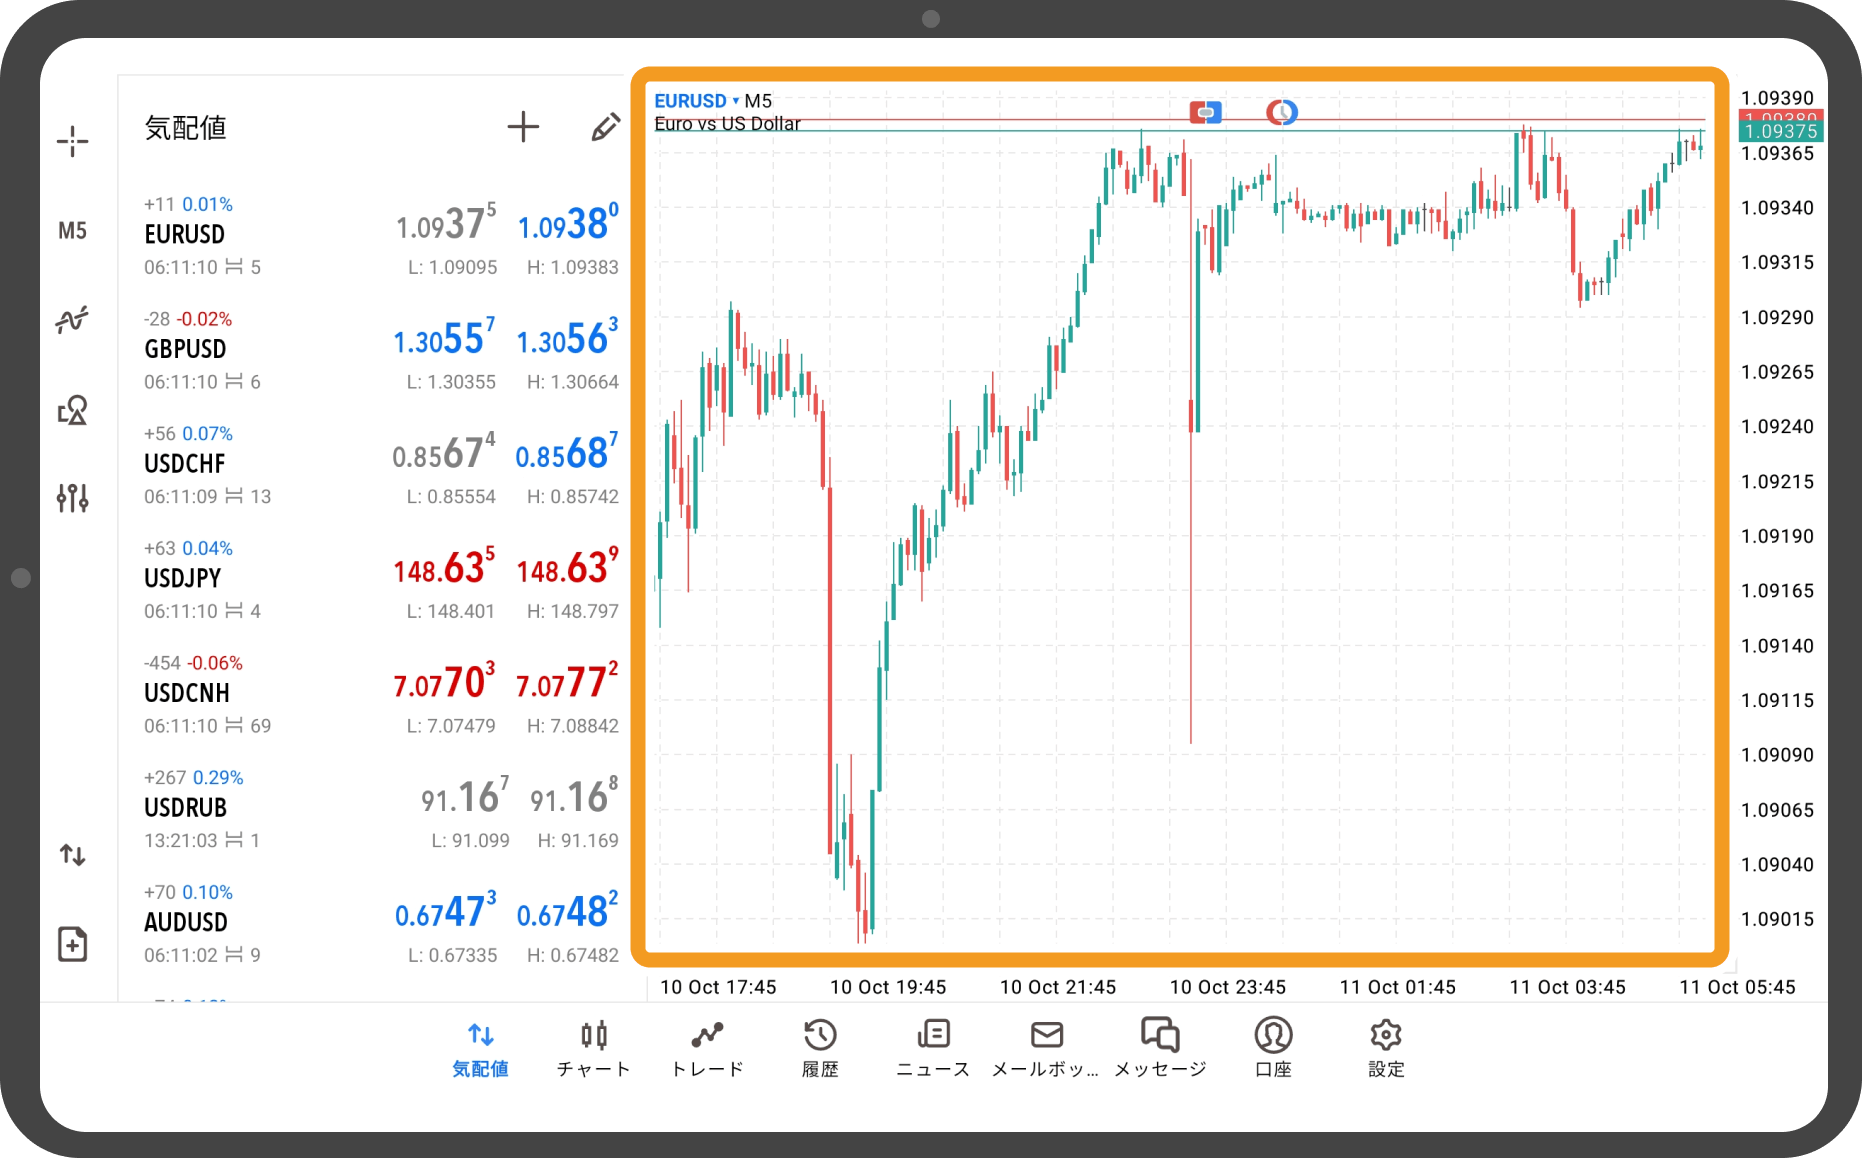Add a symbol with the plus icon

pyautogui.click(x=523, y=127)
